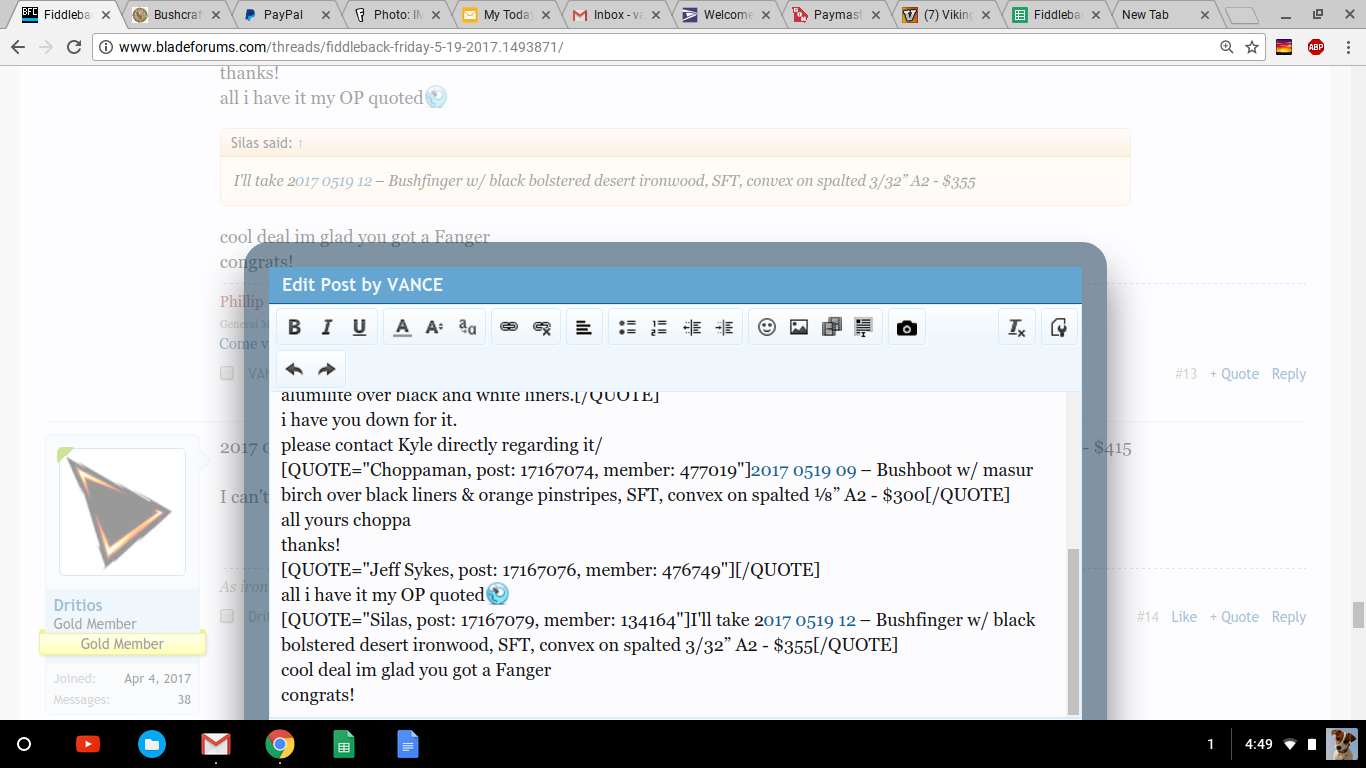Switch to the Inbox Gmail tab
The image size is (1366, 768).
pos(613,15)
